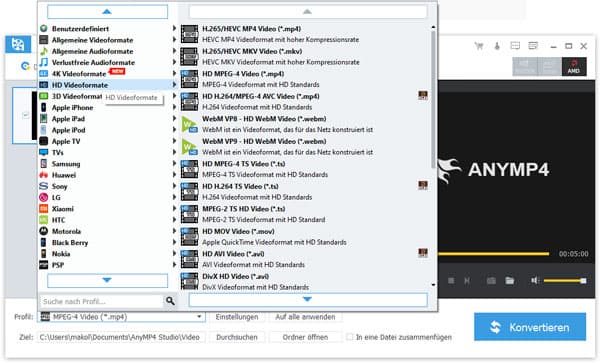Click the HTC logo icon
The width and height of the screenshot is (600, 363).
(x=44, y=220)
